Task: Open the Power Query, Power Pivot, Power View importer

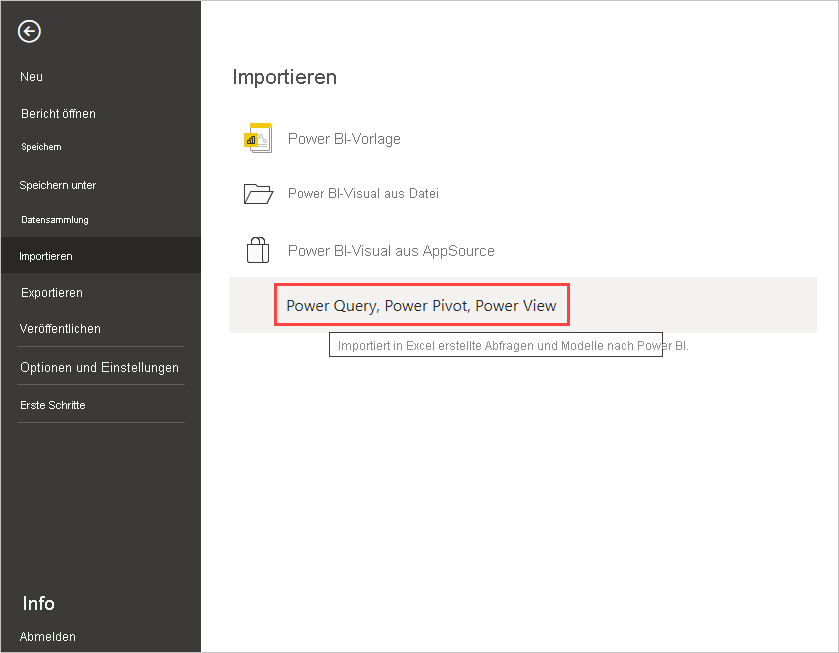Action: [x=420, y=305]
